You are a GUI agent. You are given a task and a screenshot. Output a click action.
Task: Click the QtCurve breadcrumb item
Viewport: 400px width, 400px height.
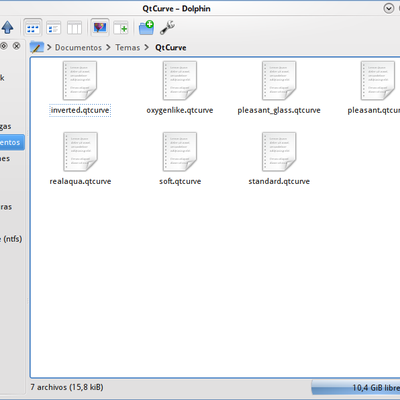point(171,48)
